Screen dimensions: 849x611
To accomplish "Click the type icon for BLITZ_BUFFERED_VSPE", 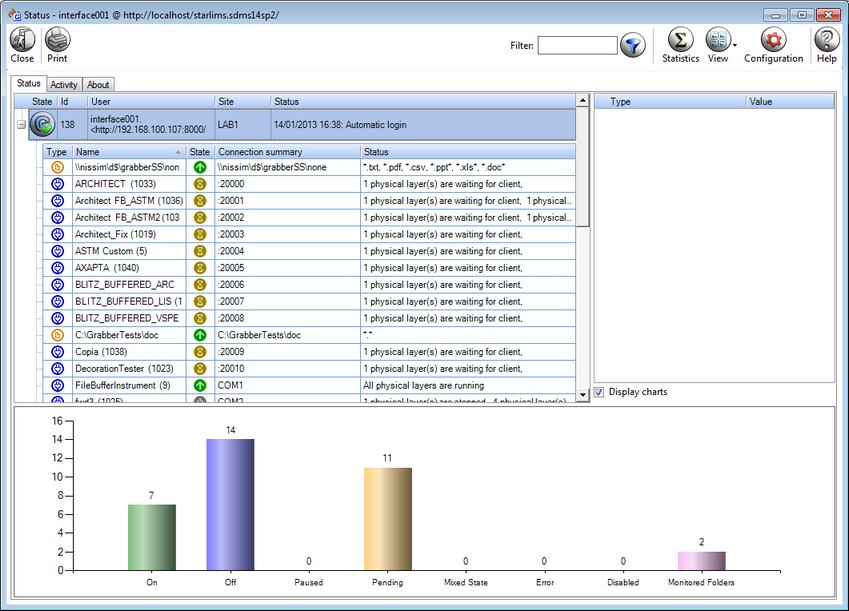I will (57, 318).
